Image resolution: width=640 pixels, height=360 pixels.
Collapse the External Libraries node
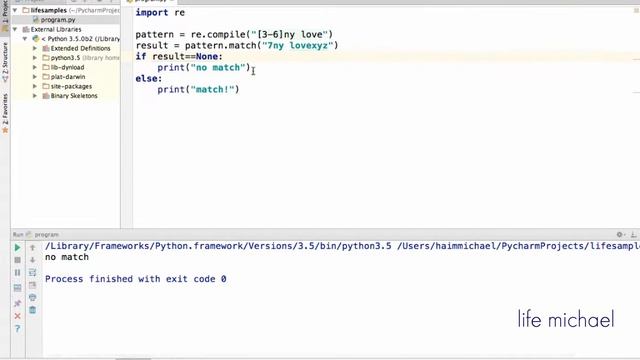(x=15, y=29)
